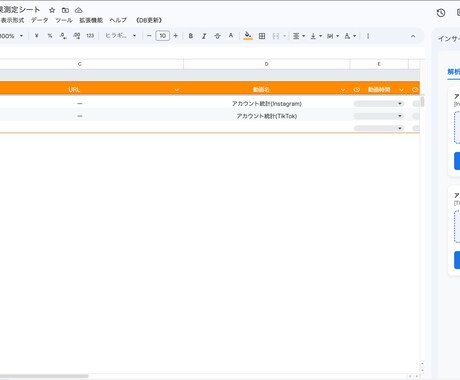Click the URL table header cell

tap(74, 90)
